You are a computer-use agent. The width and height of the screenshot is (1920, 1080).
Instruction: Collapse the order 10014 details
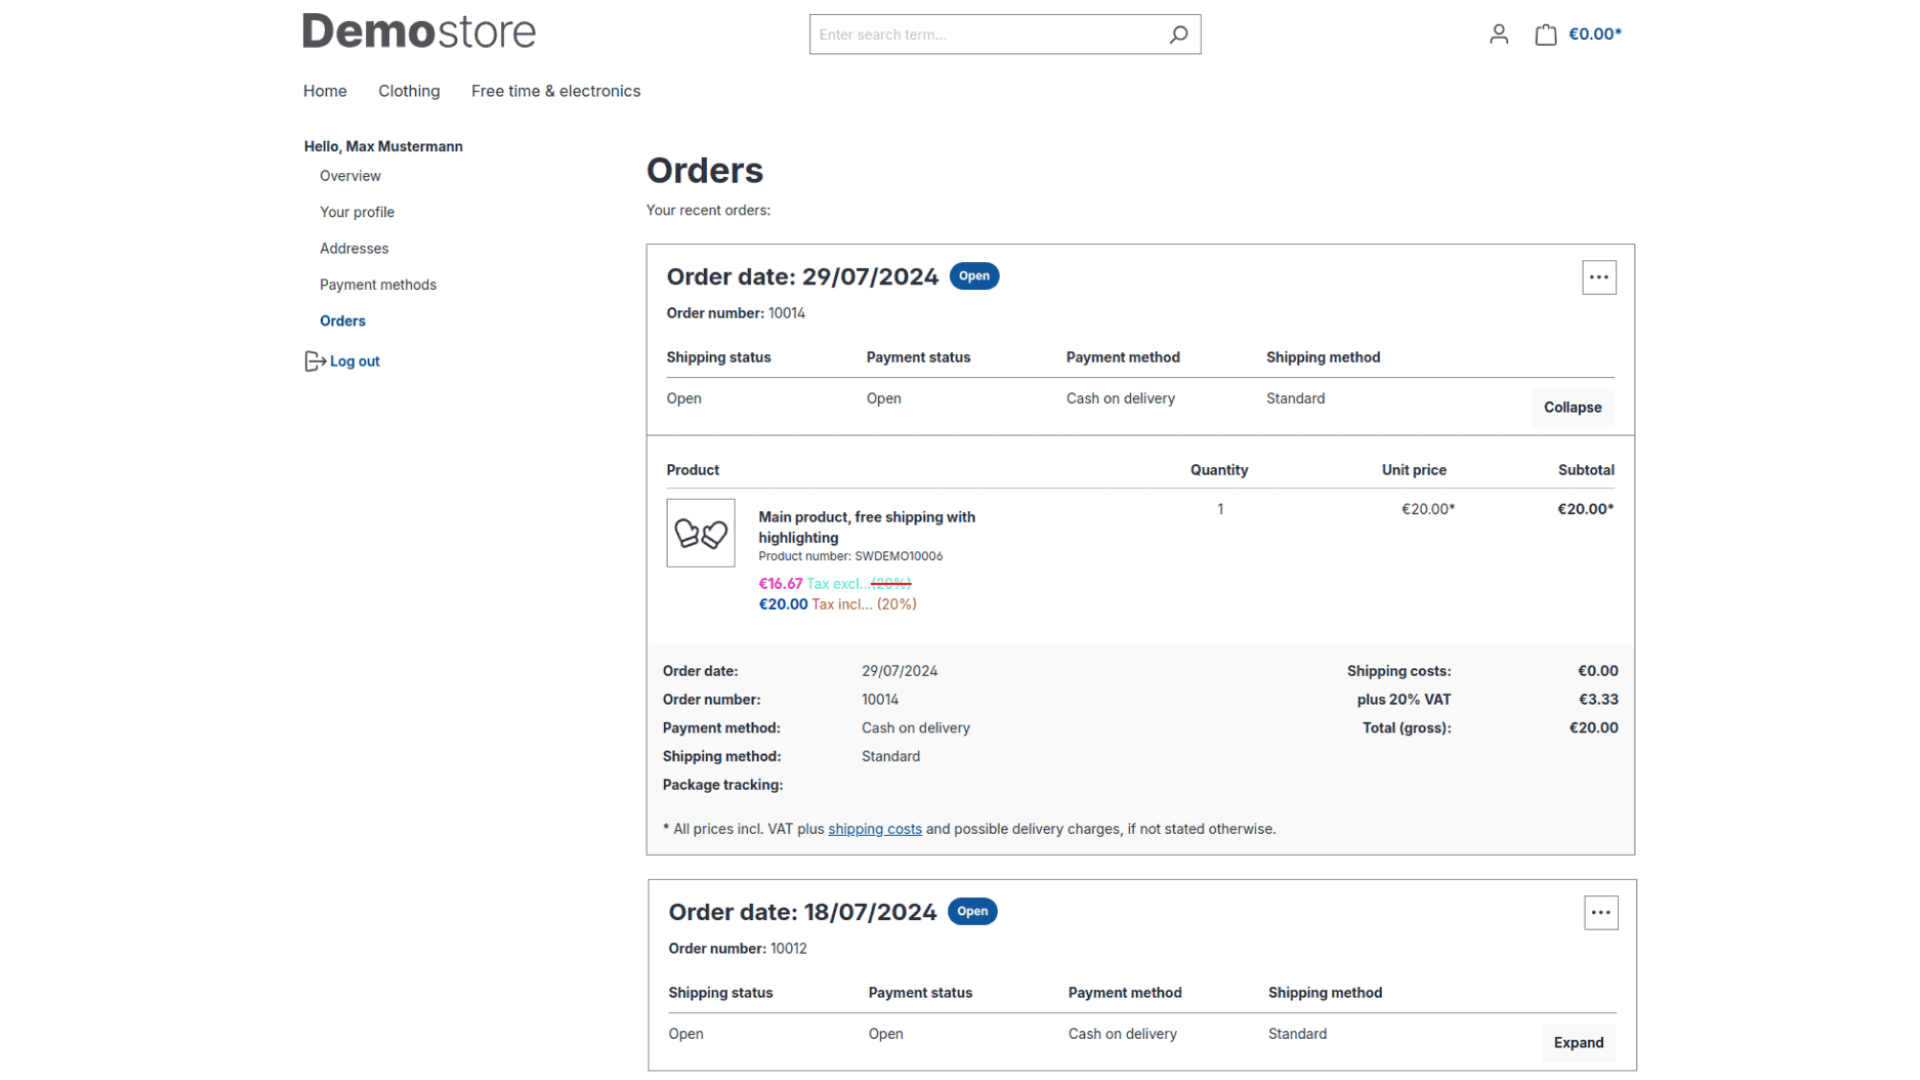[1572, 407]
